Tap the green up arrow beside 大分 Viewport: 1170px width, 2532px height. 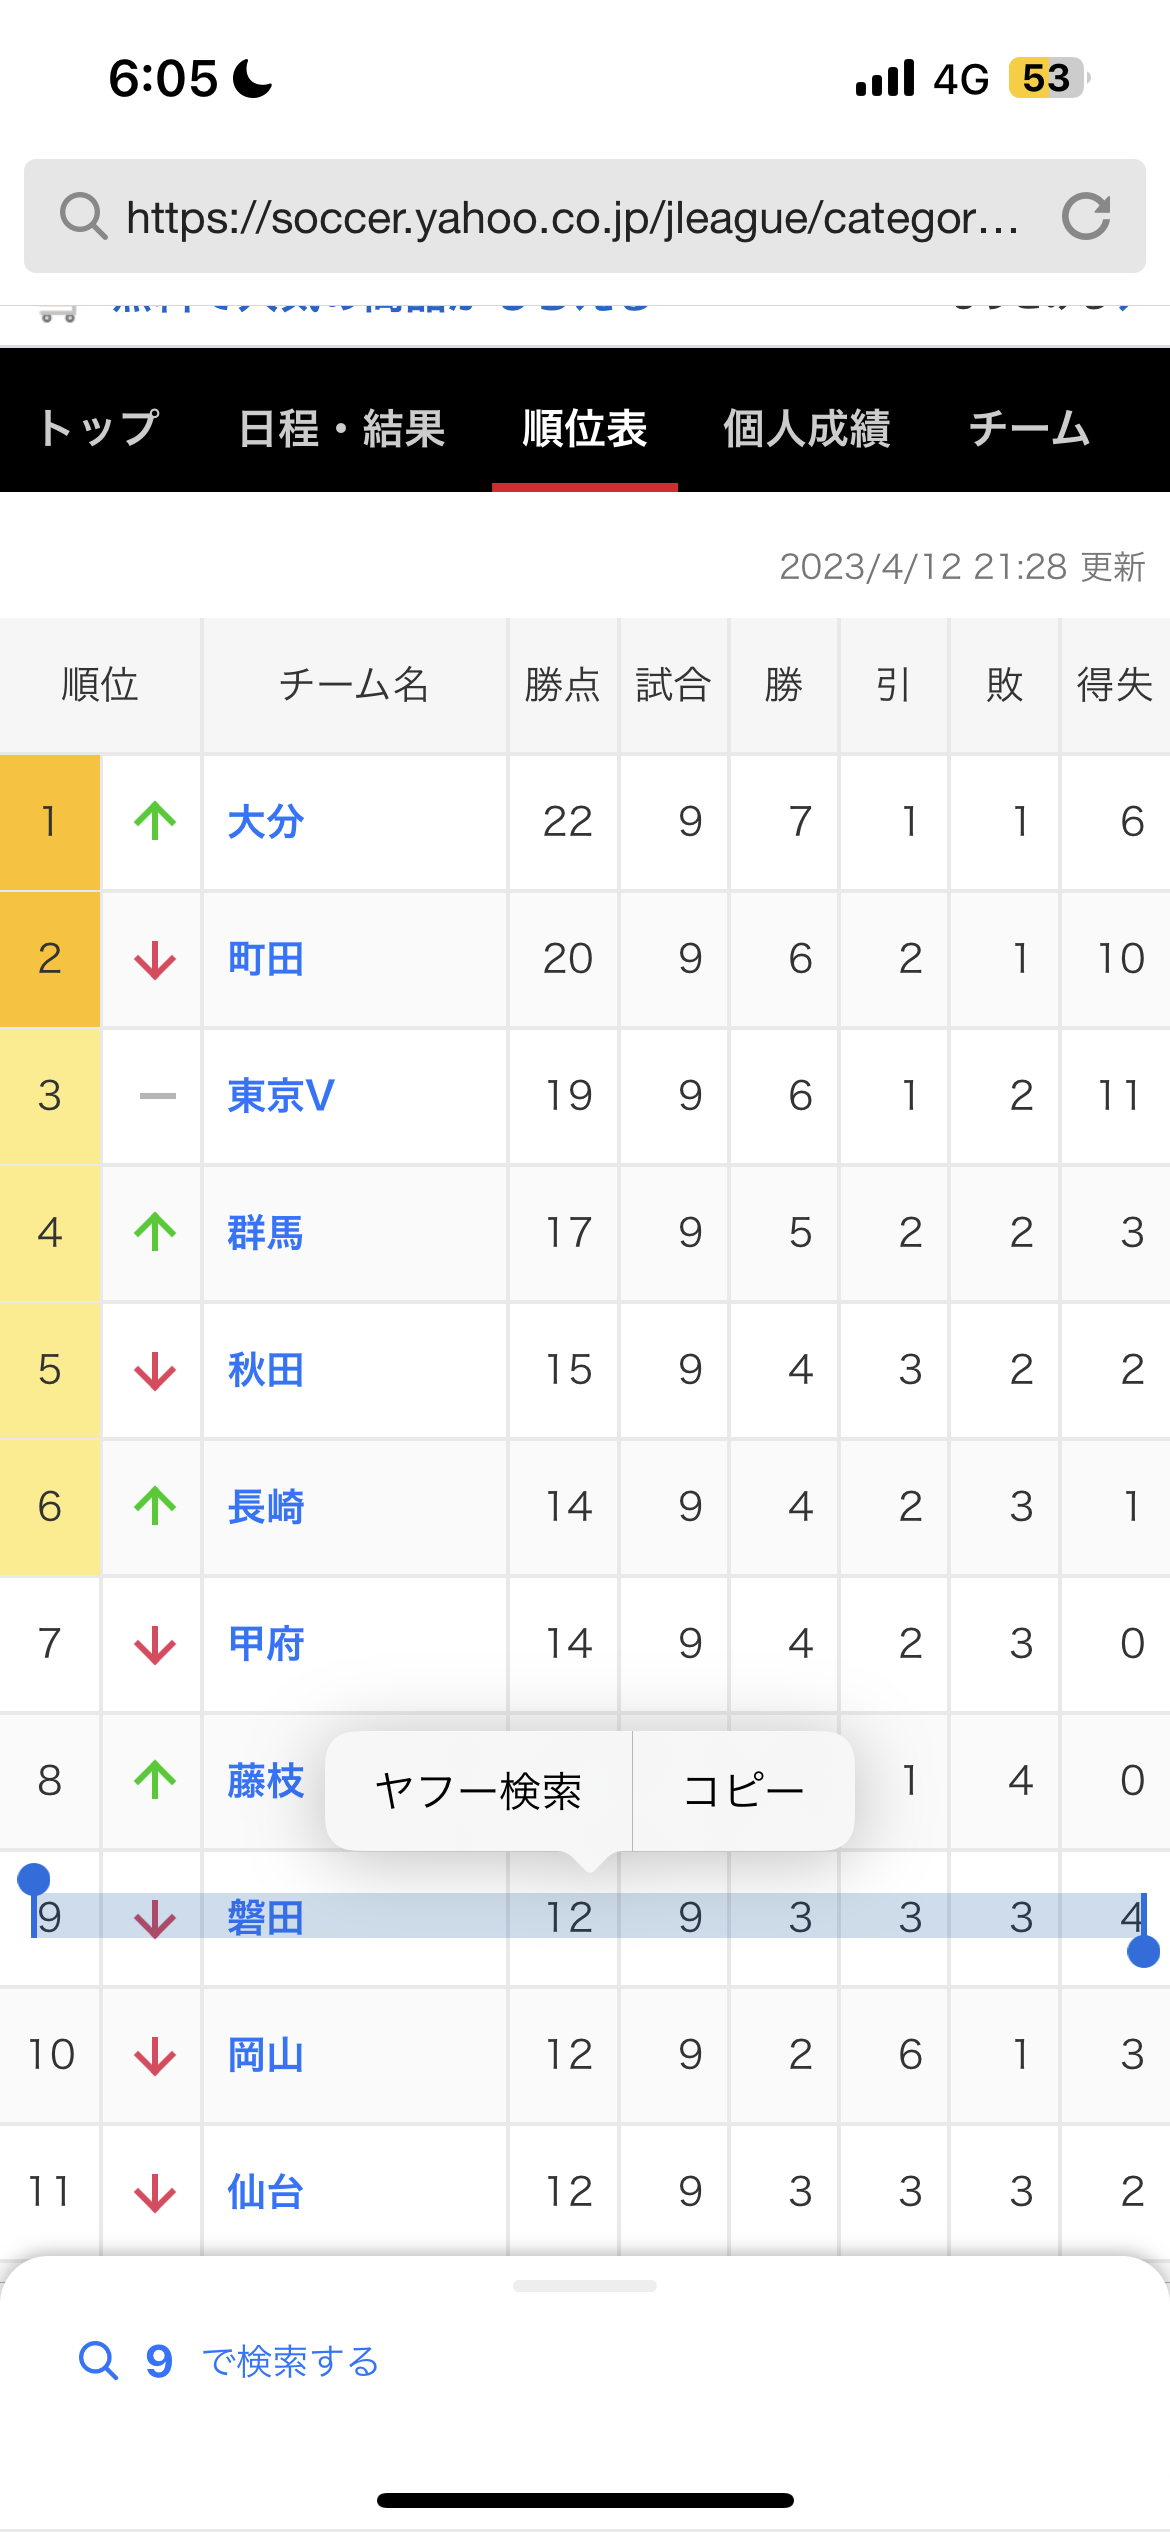[155, 822]
